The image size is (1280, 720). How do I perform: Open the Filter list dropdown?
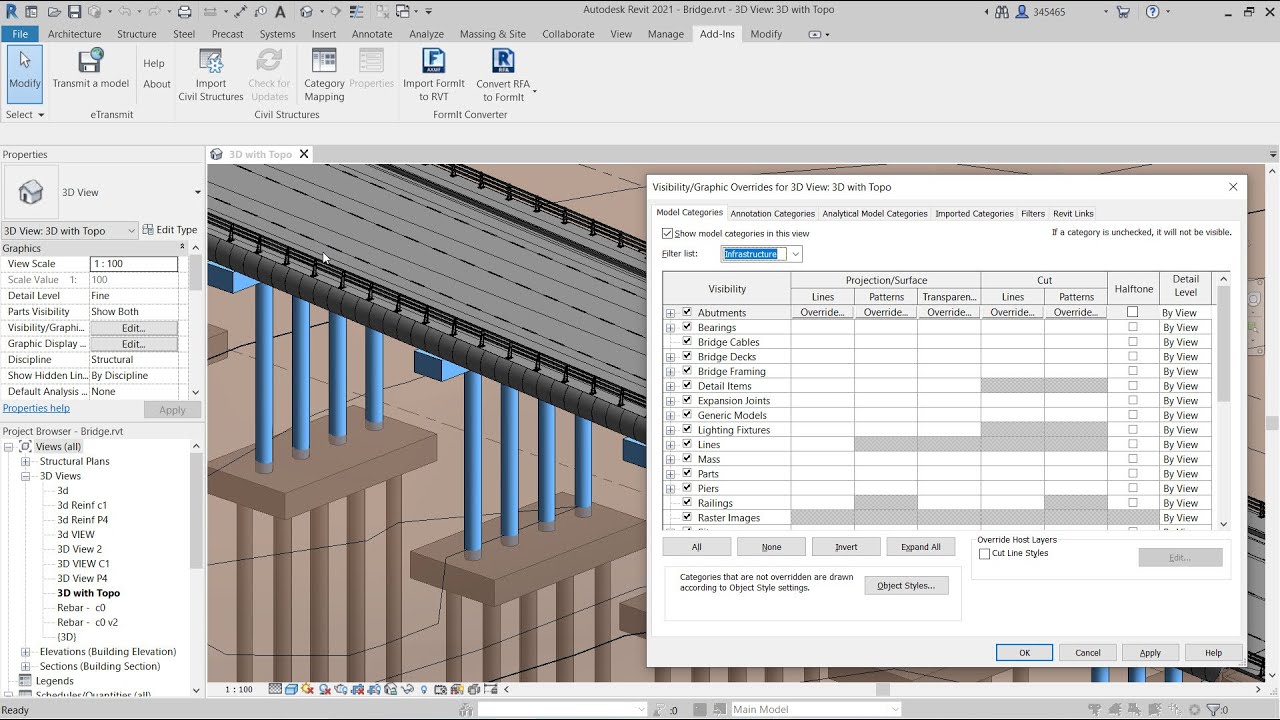[796, 254]
